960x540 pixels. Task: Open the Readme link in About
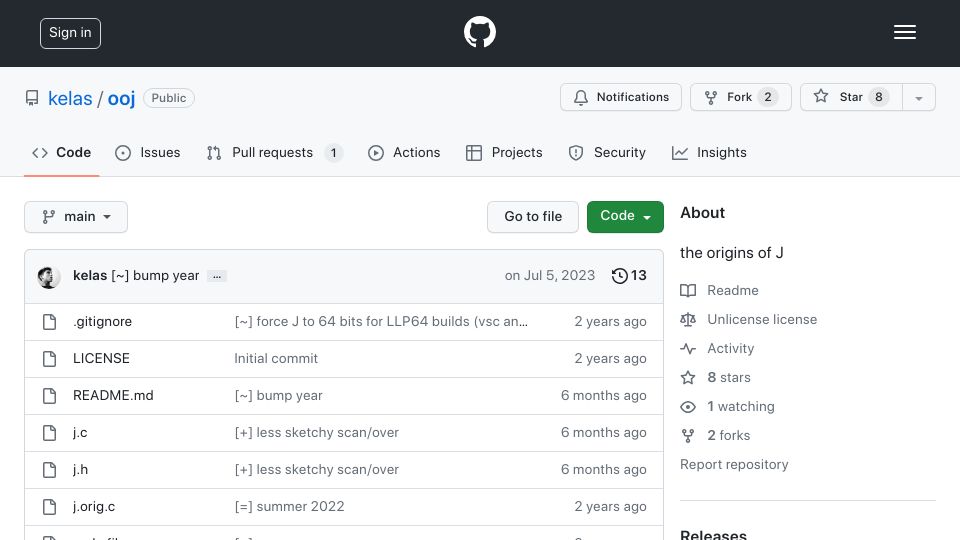(x=733, y=290)
